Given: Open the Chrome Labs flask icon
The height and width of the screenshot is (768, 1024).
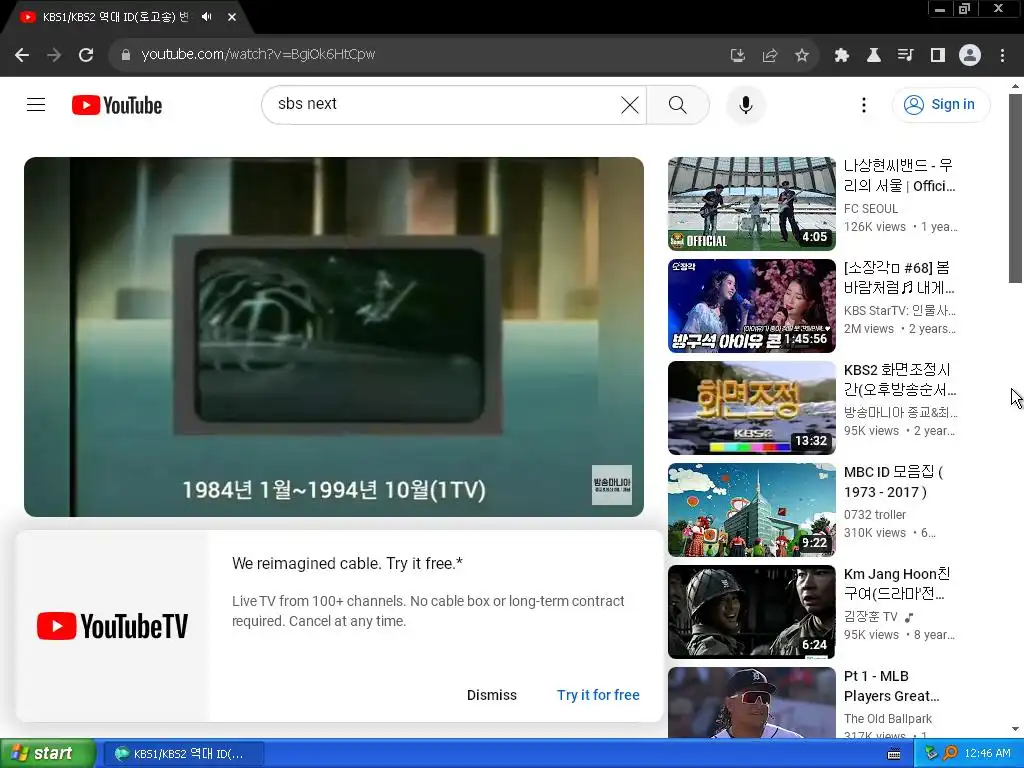Looking at the screenshot, I should [874, 55].
